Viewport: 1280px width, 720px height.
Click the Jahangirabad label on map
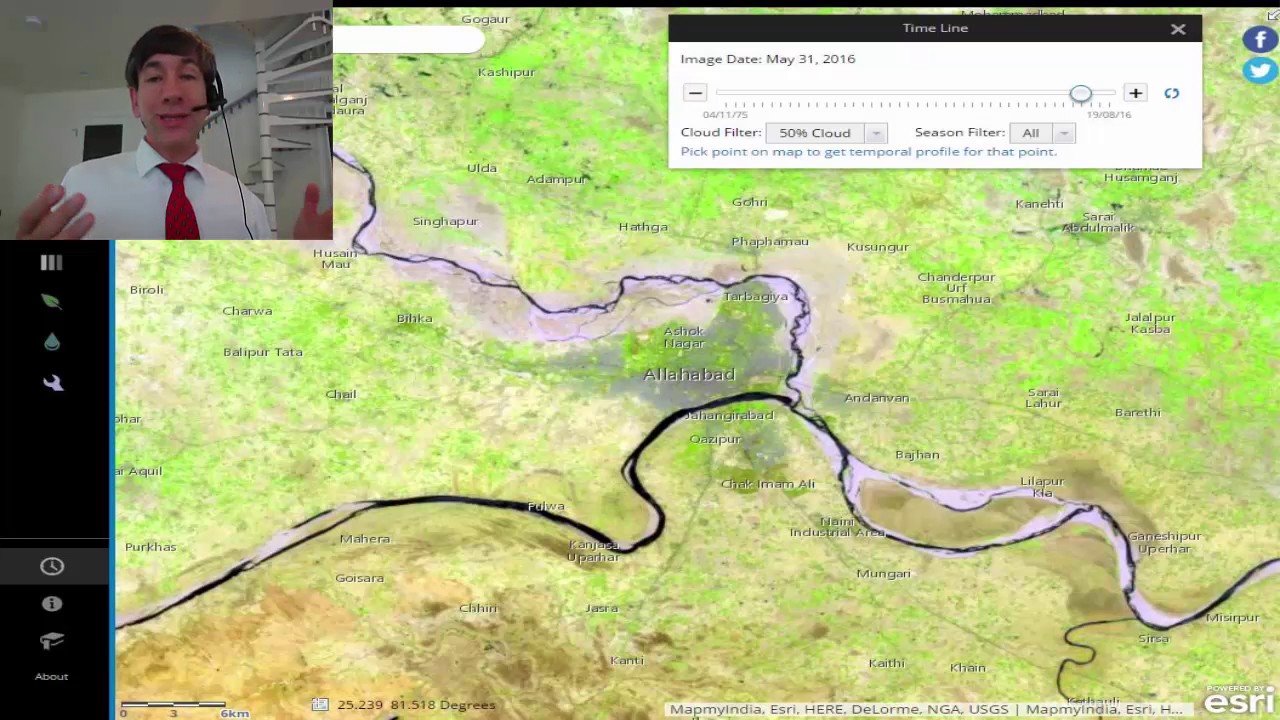pyautogui.click(x=729, y=415)
